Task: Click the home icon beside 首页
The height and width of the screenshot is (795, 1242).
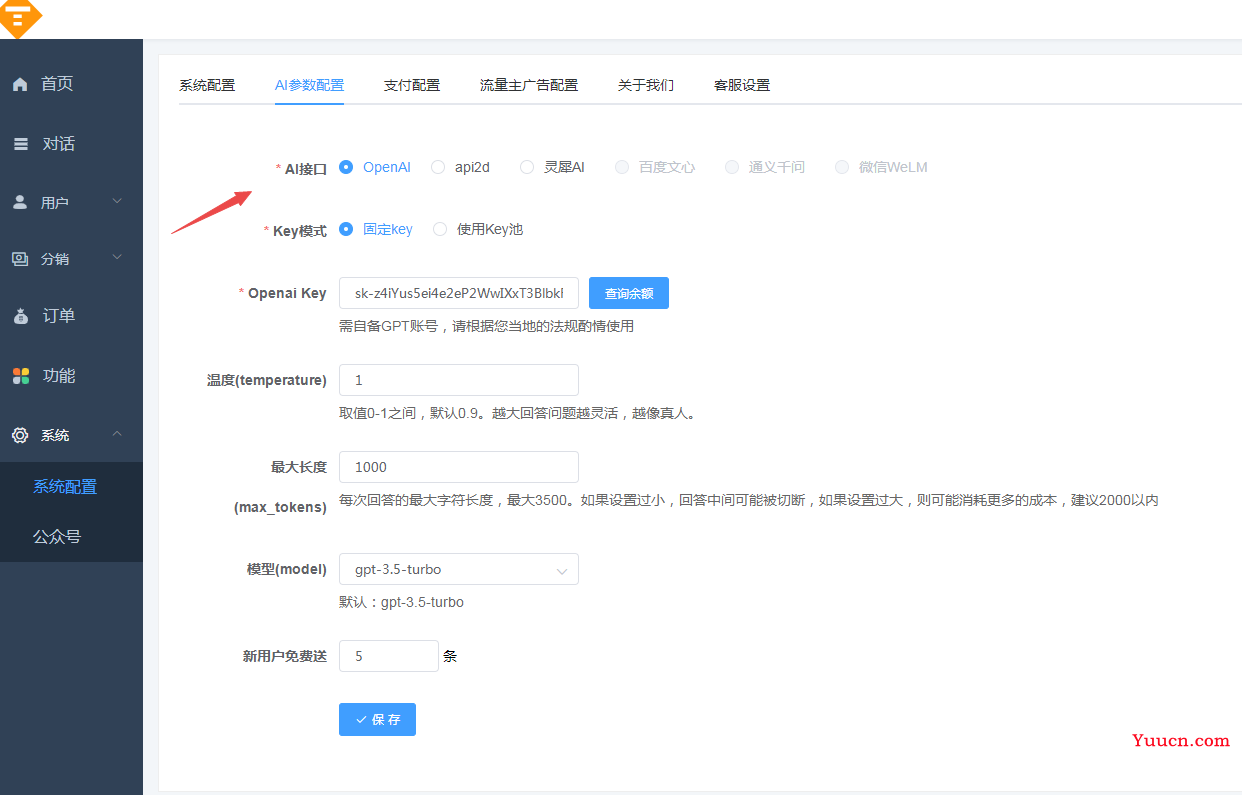Action: click(20, 85)
